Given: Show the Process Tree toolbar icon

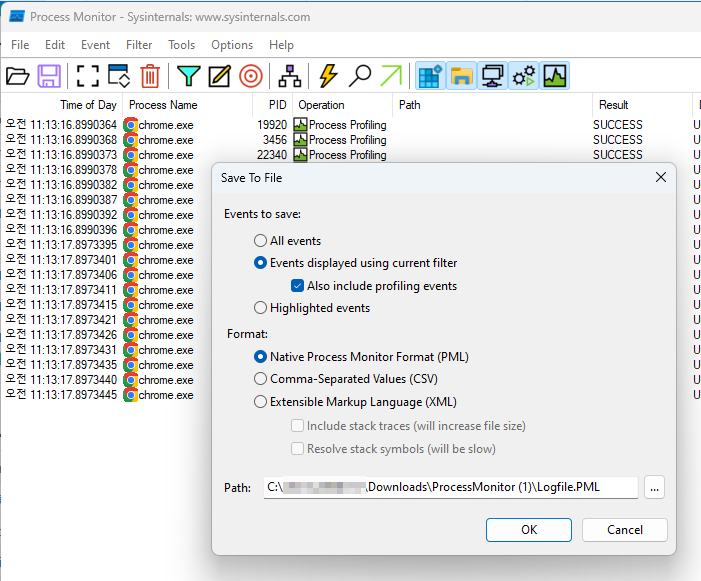Looking at the screenshot, I should (x=290, y=76).
